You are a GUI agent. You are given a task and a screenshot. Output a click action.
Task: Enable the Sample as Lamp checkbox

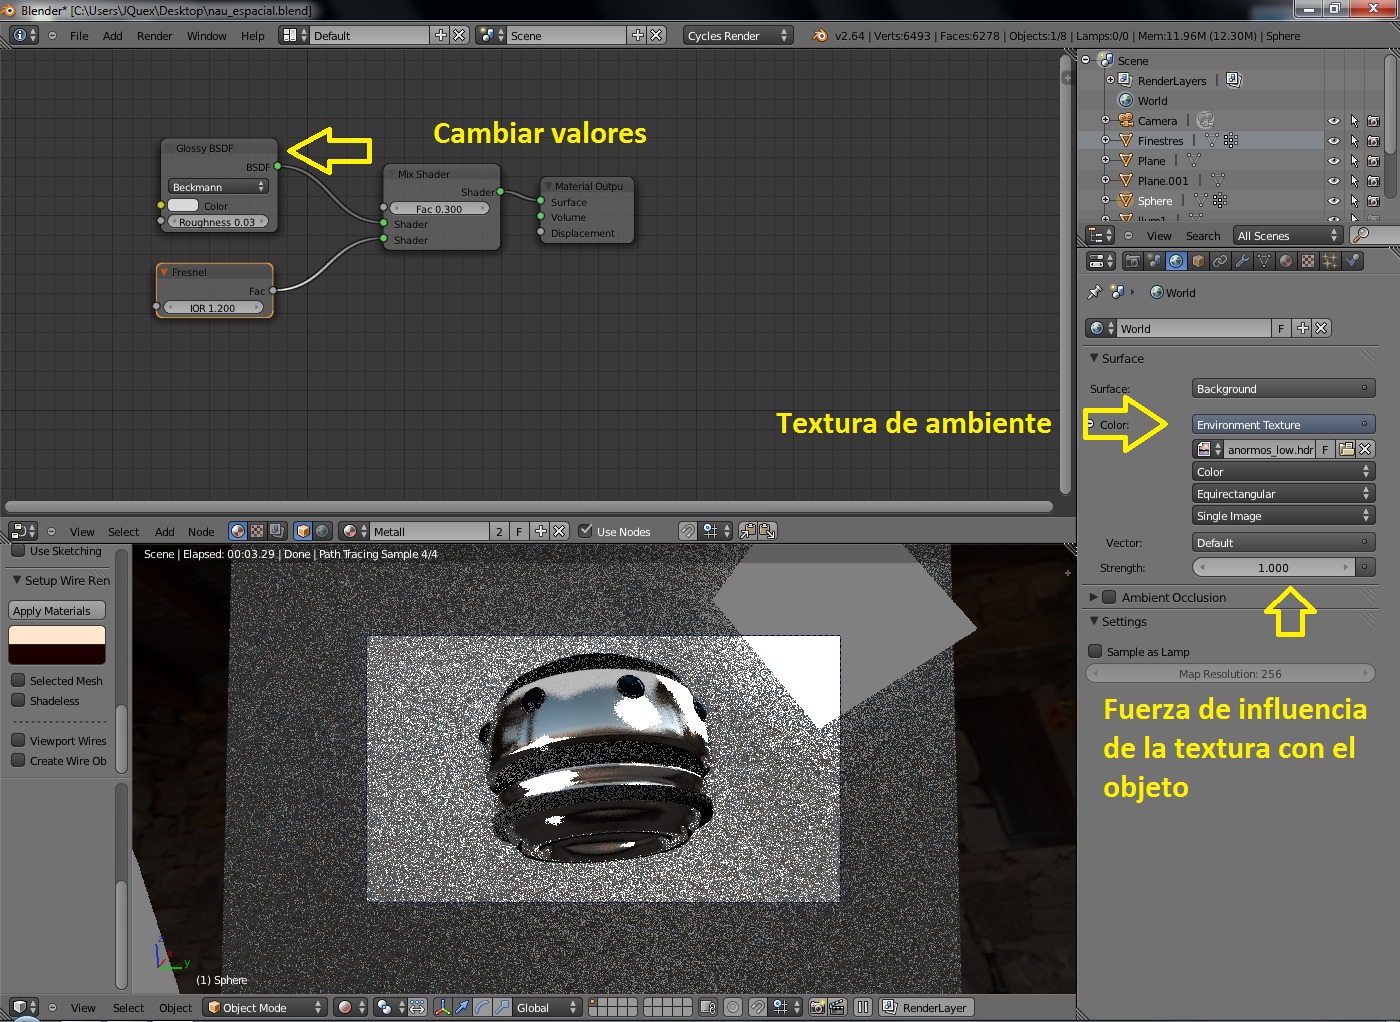click(x=1095, y=651)
